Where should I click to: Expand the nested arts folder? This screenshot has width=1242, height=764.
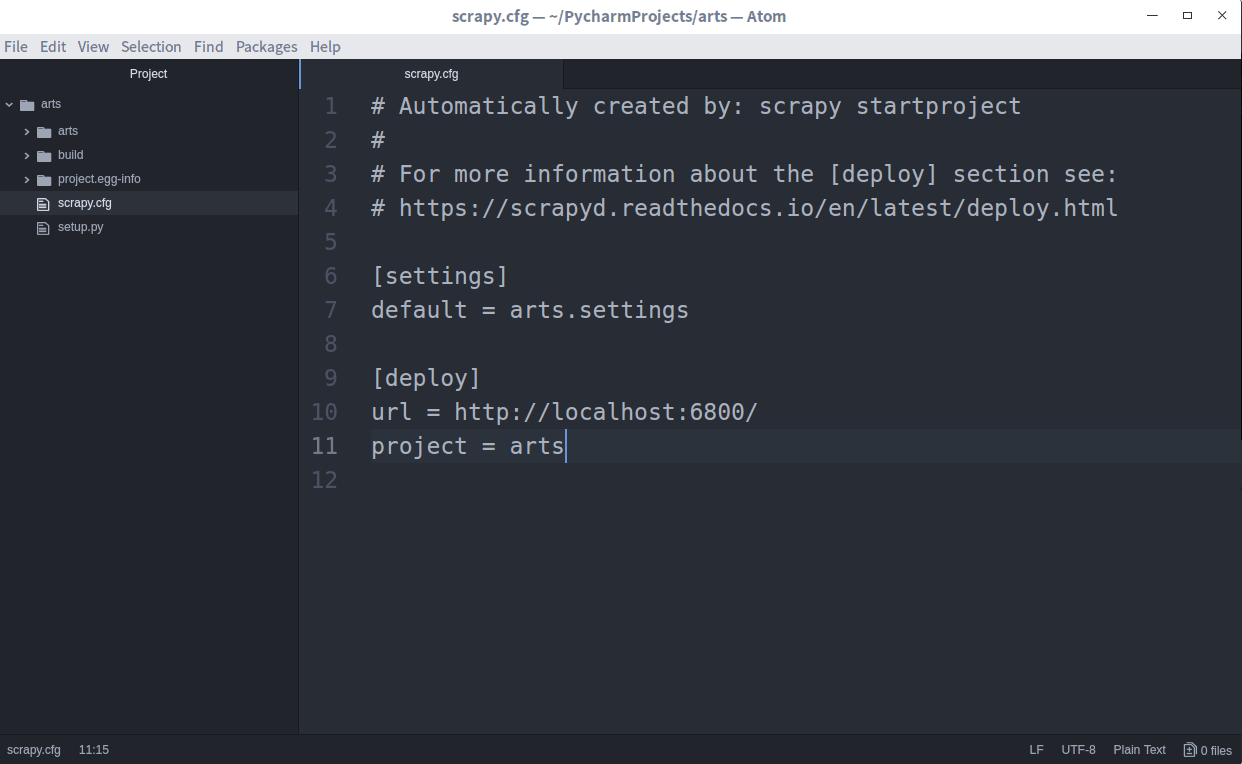(26, 131)
